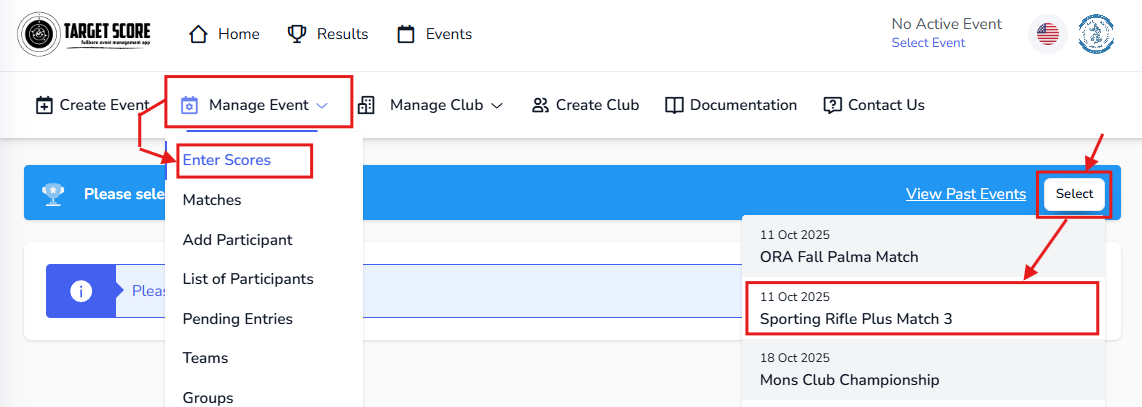Open Events in top navigation
The image size is (1142, 407).
tap(449, 34)
